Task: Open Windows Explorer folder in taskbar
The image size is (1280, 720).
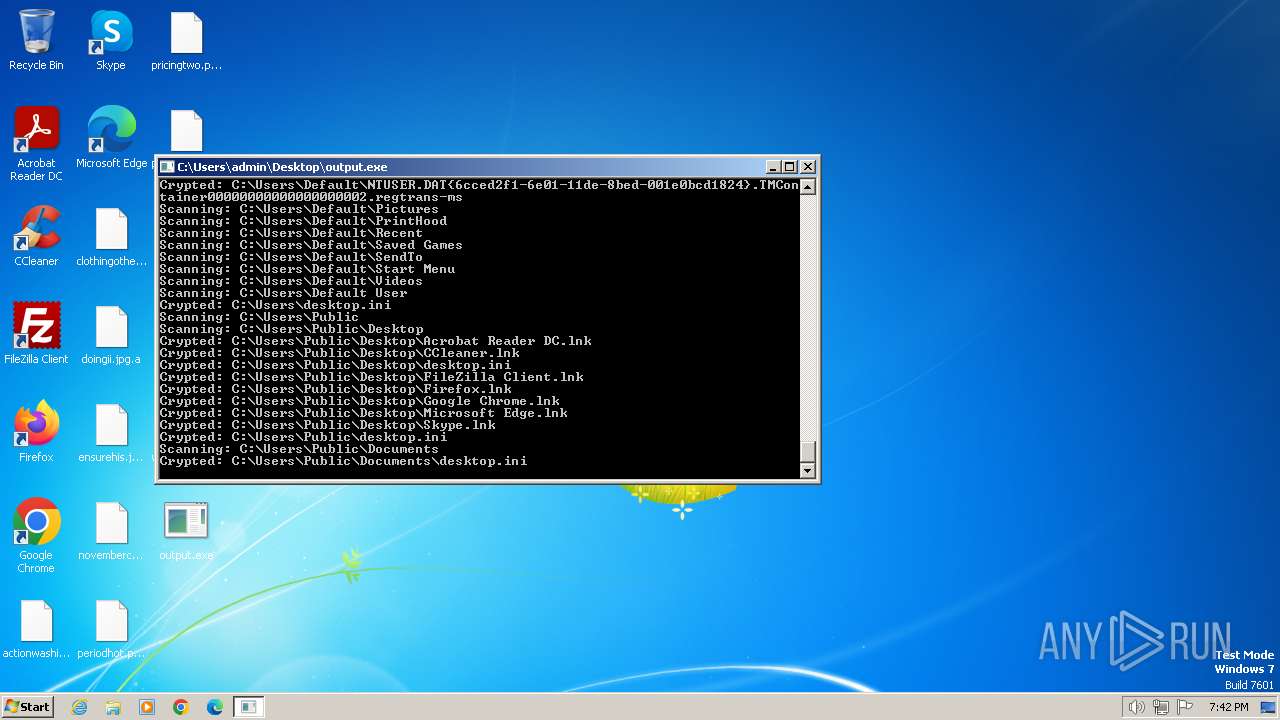Action: pos(113,707)
